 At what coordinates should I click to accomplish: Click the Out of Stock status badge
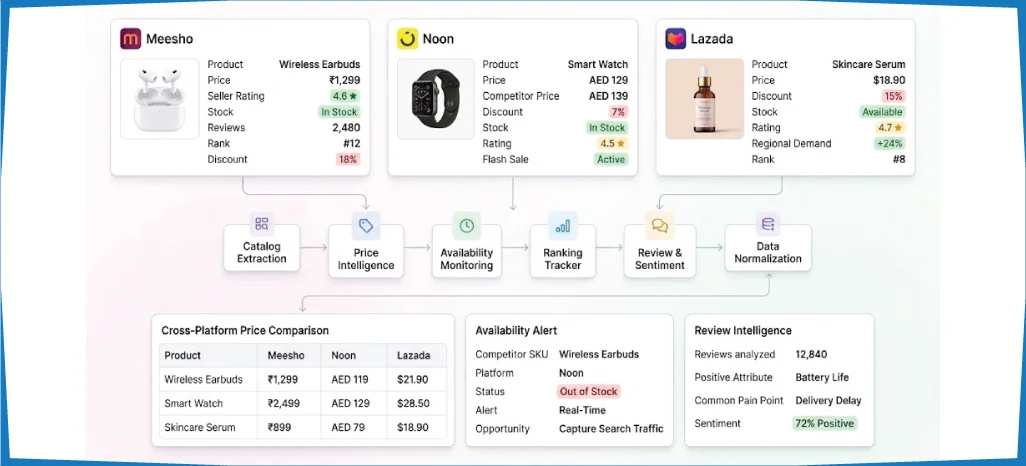coord(588,391)
